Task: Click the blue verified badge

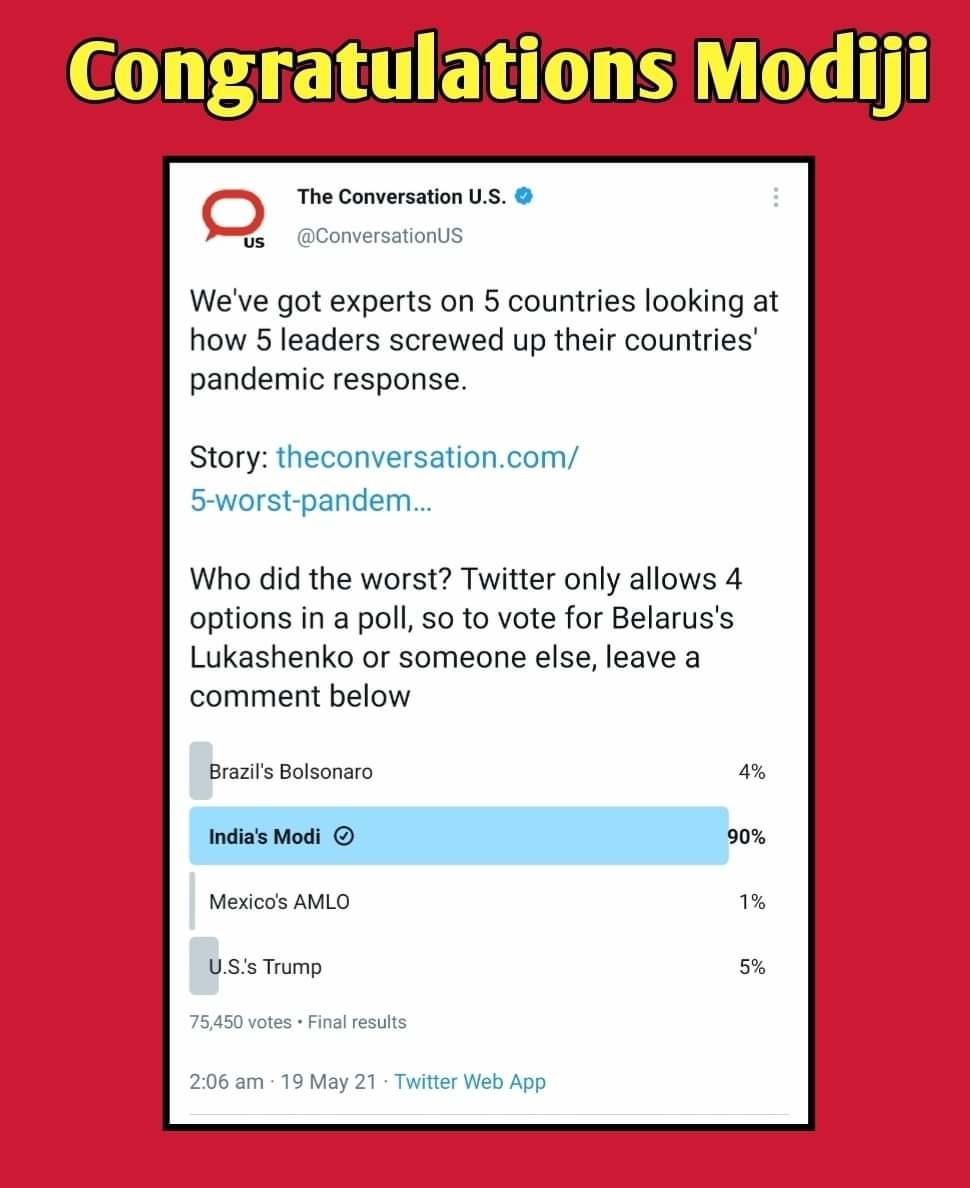Action: point(524,196)
